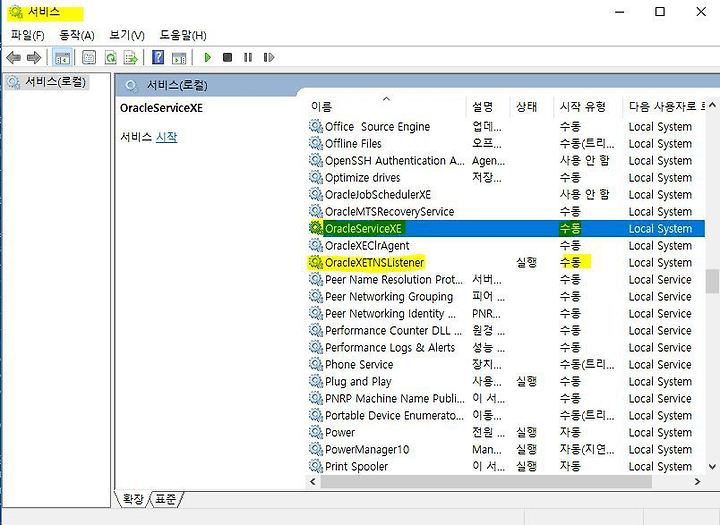Image resolution: width=720 pixels, height=525 pixels.
Task: Click the horizontal scrollbar left arrow
Action: tap(313, 481)
